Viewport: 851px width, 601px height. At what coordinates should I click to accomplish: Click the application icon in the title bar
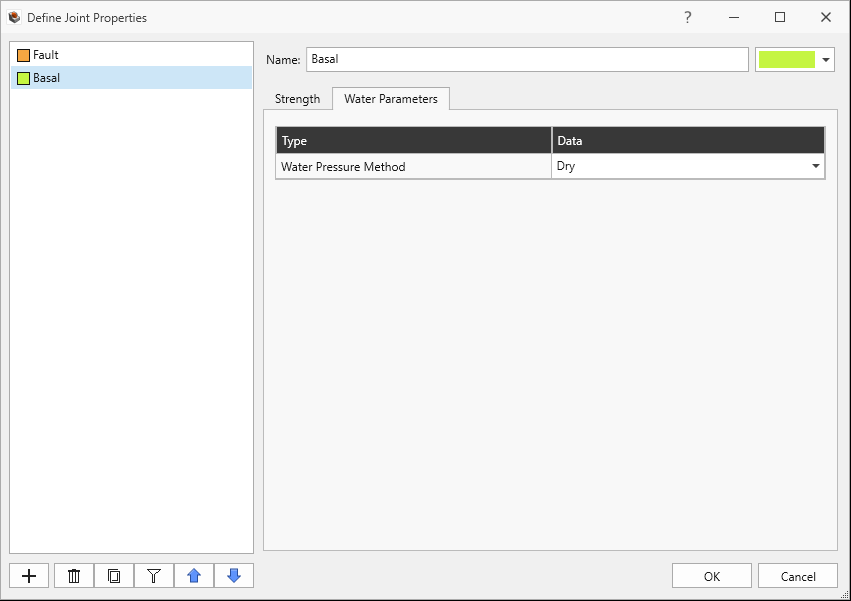[x=14, y=17]
